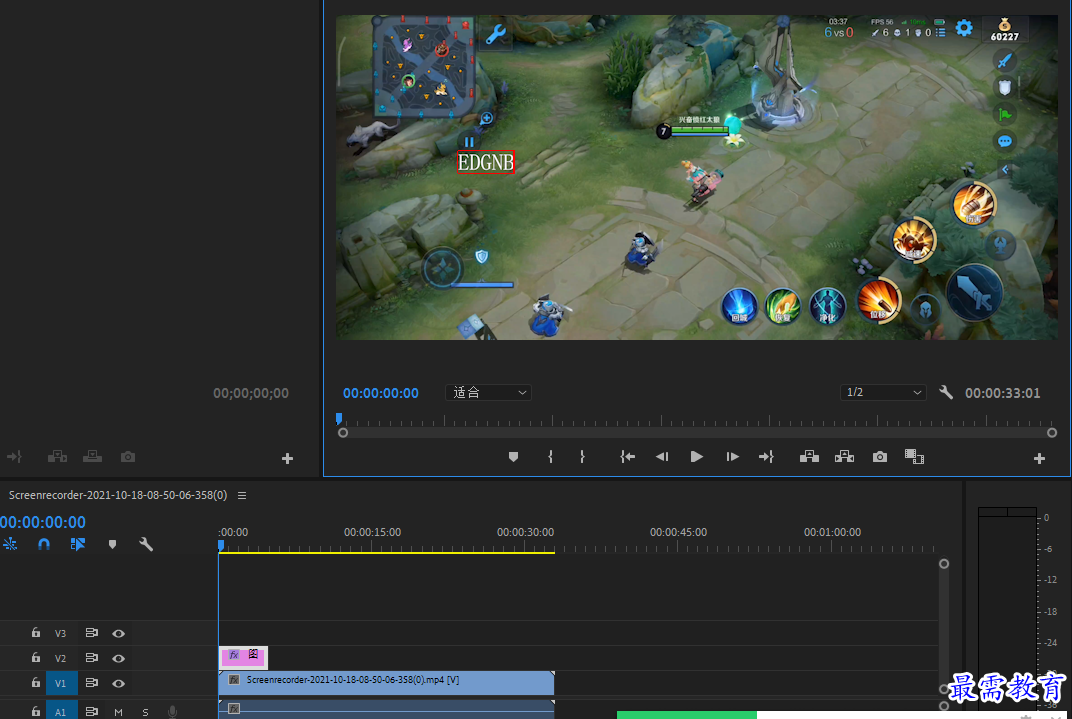Click Program monitor zoom scroll bar left handle
The image size is (1072, 719).
tap(343, 433)
